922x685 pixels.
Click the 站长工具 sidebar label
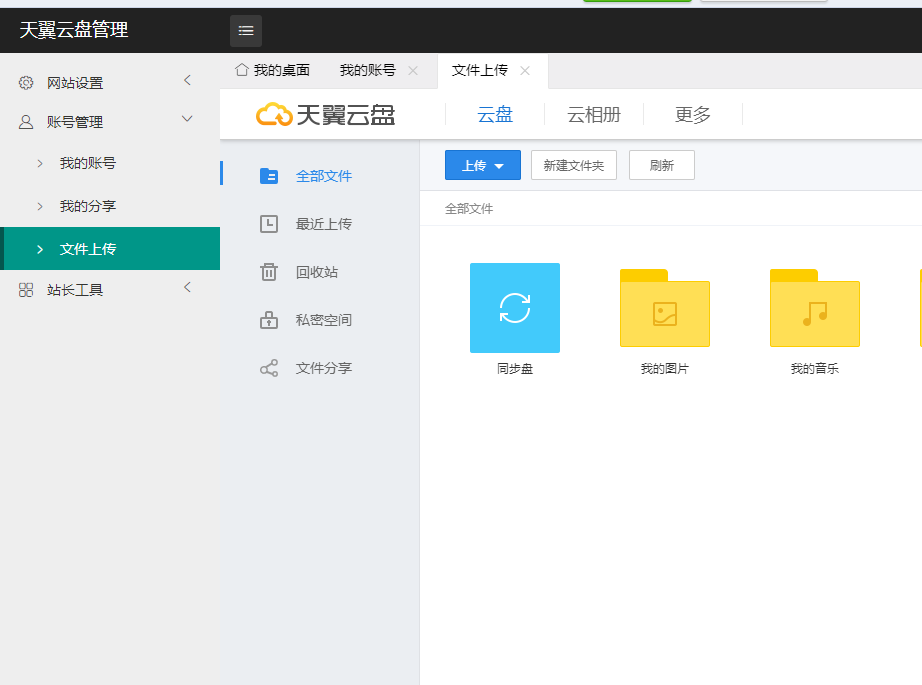[x=75, y=290]
